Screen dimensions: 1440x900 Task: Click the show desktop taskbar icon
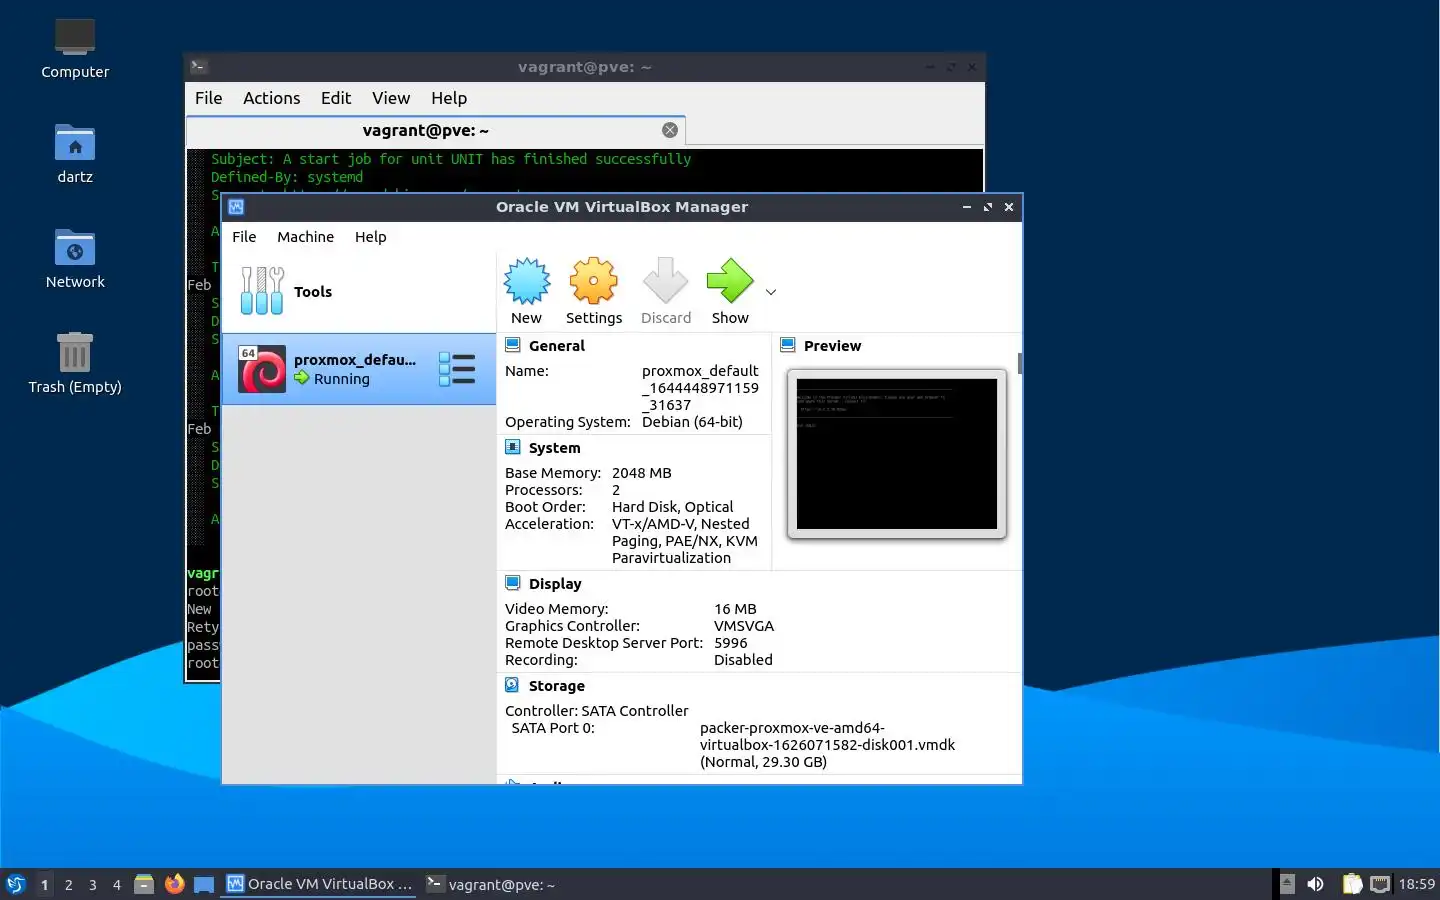point(204,884)
